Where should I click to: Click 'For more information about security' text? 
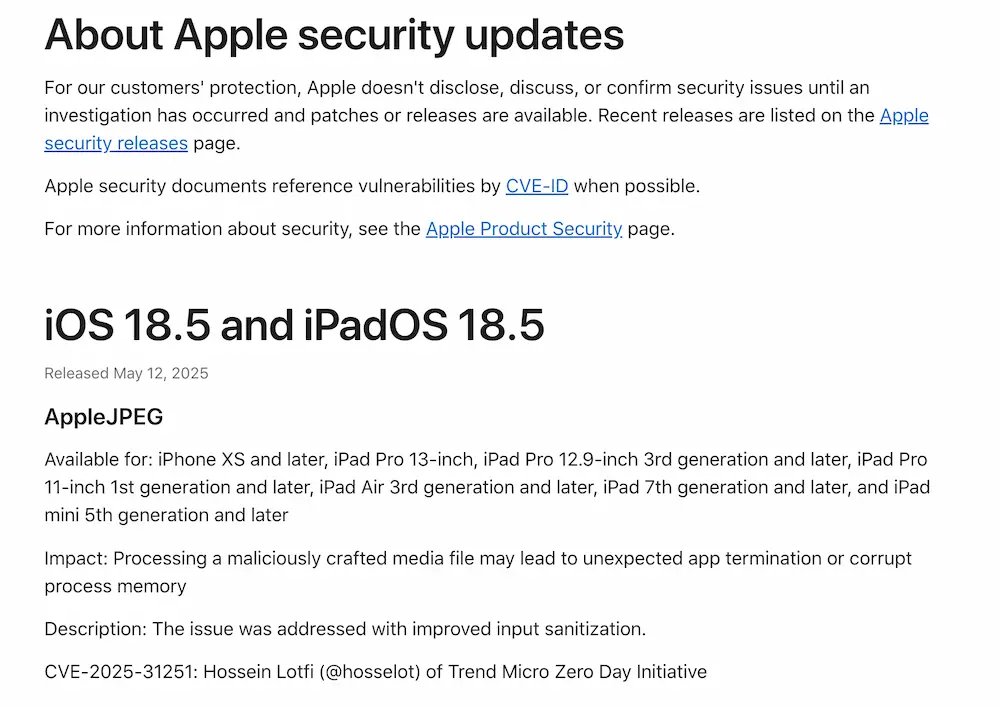coord(196,229)
